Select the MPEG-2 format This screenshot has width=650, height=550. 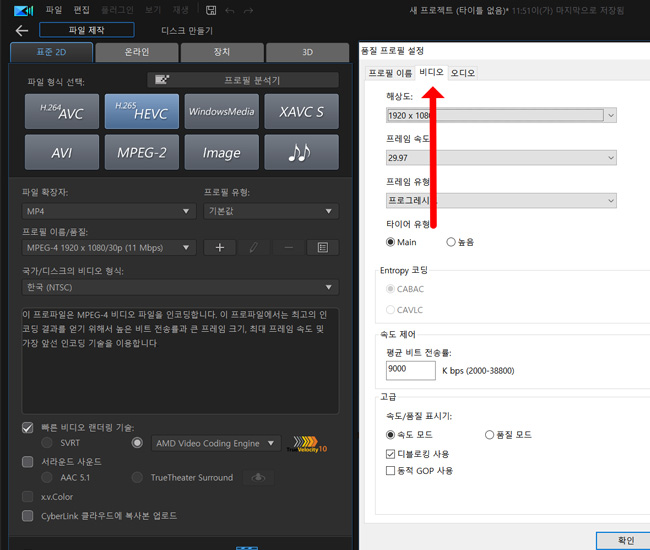[x=142, y=152]
